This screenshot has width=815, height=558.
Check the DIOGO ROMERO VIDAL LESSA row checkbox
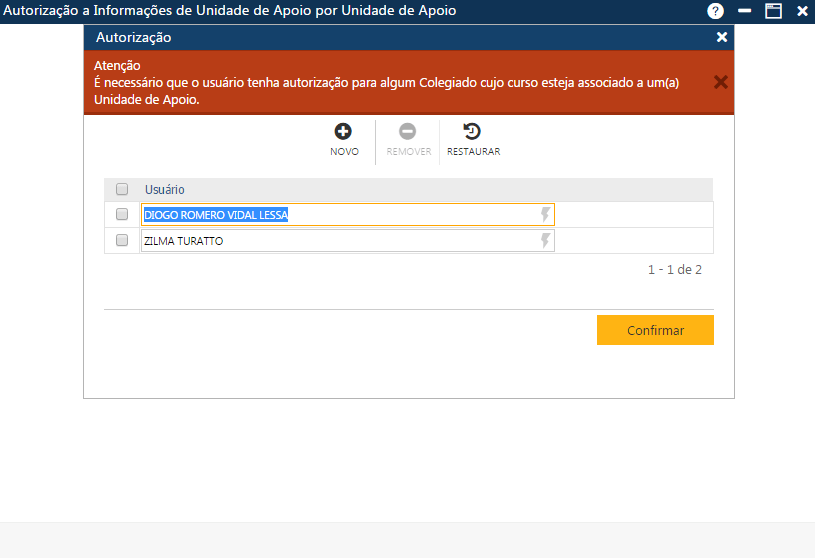click(x=122, y=215)
